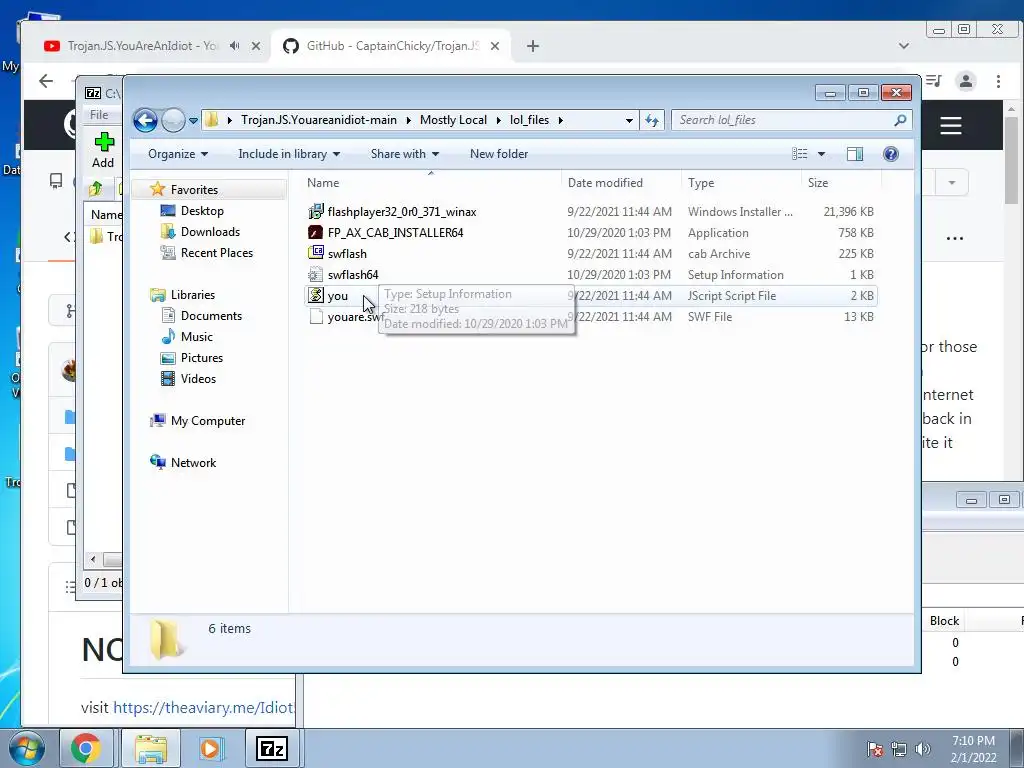The width and height of the screenshot is (1024, 768).
Task: Sort by the Name column header
Action: 431,183
